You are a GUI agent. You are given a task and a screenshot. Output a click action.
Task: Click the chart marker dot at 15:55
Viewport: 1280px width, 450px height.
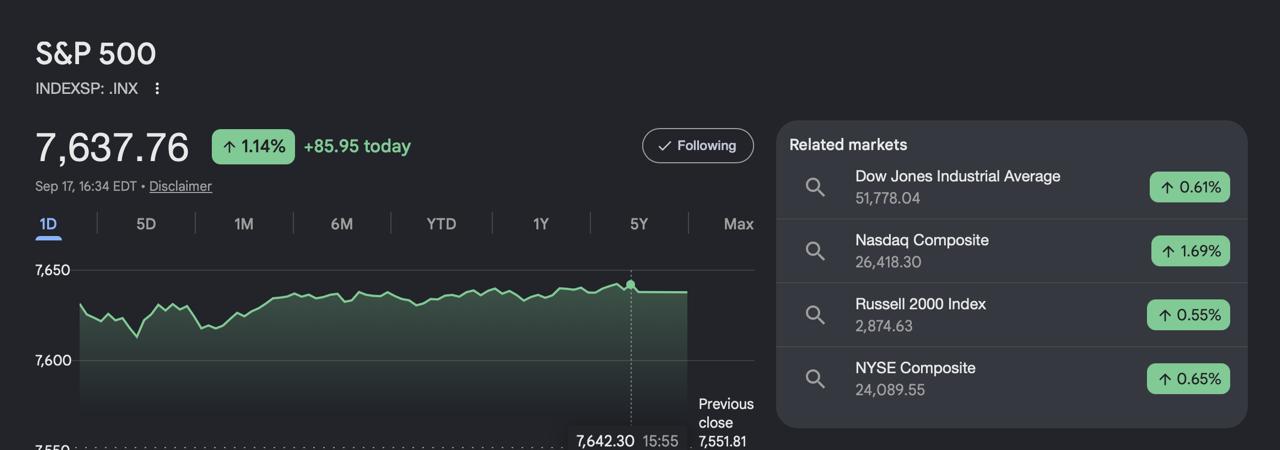[630, 285]
